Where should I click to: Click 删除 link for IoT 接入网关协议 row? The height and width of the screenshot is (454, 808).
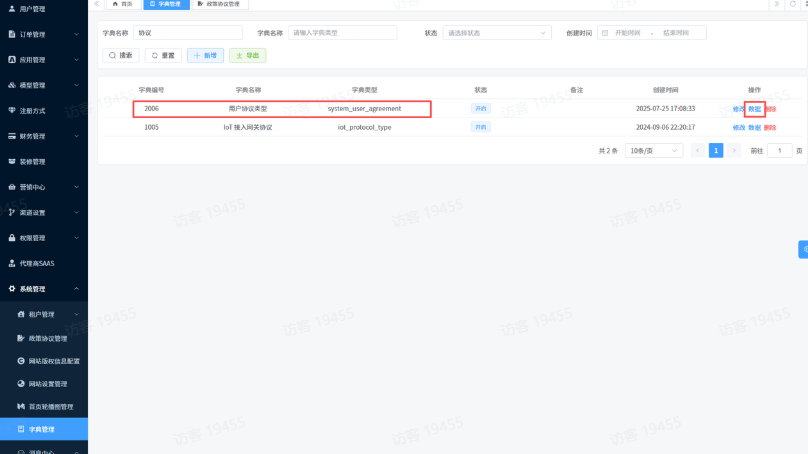(770, 127)
